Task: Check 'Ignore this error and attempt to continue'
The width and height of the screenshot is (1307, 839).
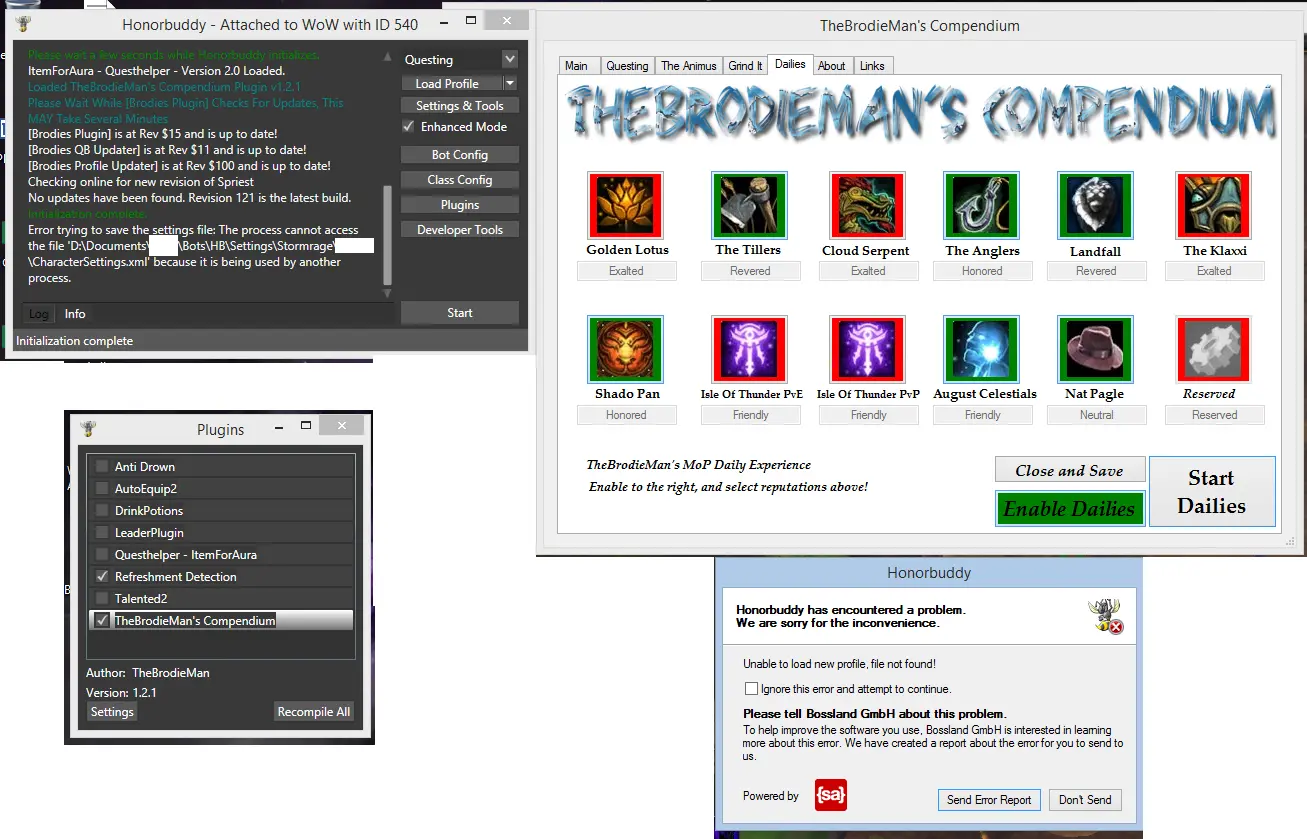Action: 751,689
